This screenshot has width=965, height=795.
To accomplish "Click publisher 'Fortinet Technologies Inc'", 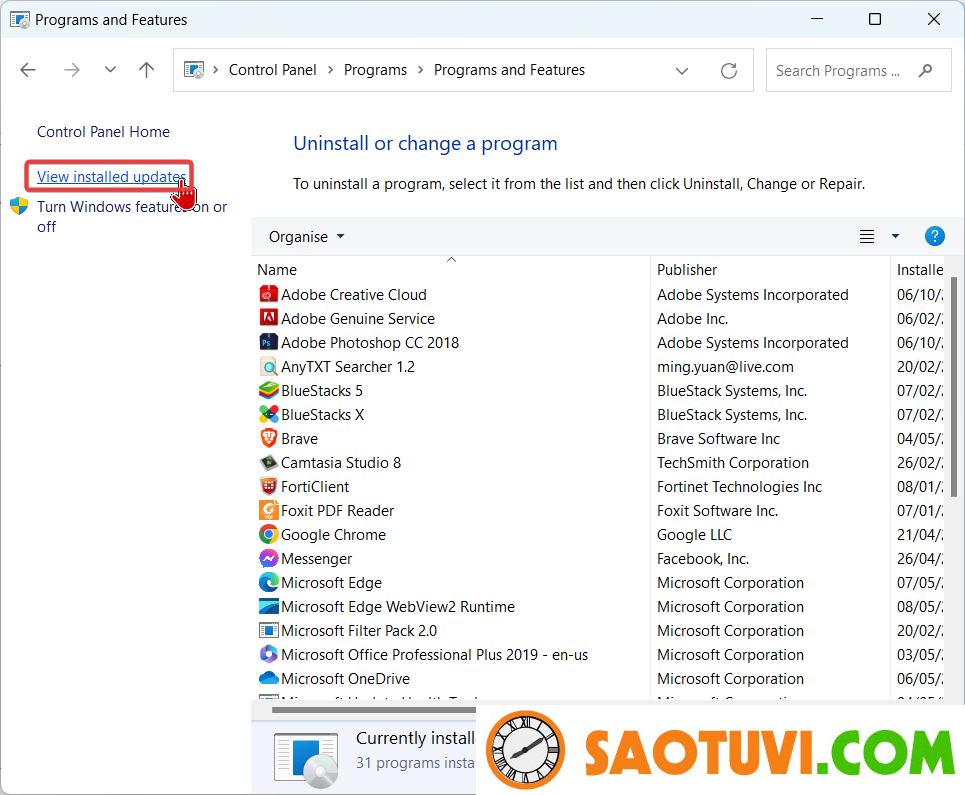I will click(x=739, y=487).
